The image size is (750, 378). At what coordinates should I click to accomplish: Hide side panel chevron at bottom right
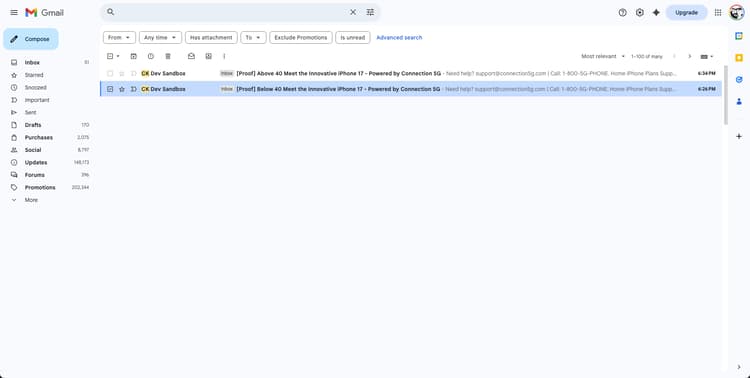click(x=739, y=367)
